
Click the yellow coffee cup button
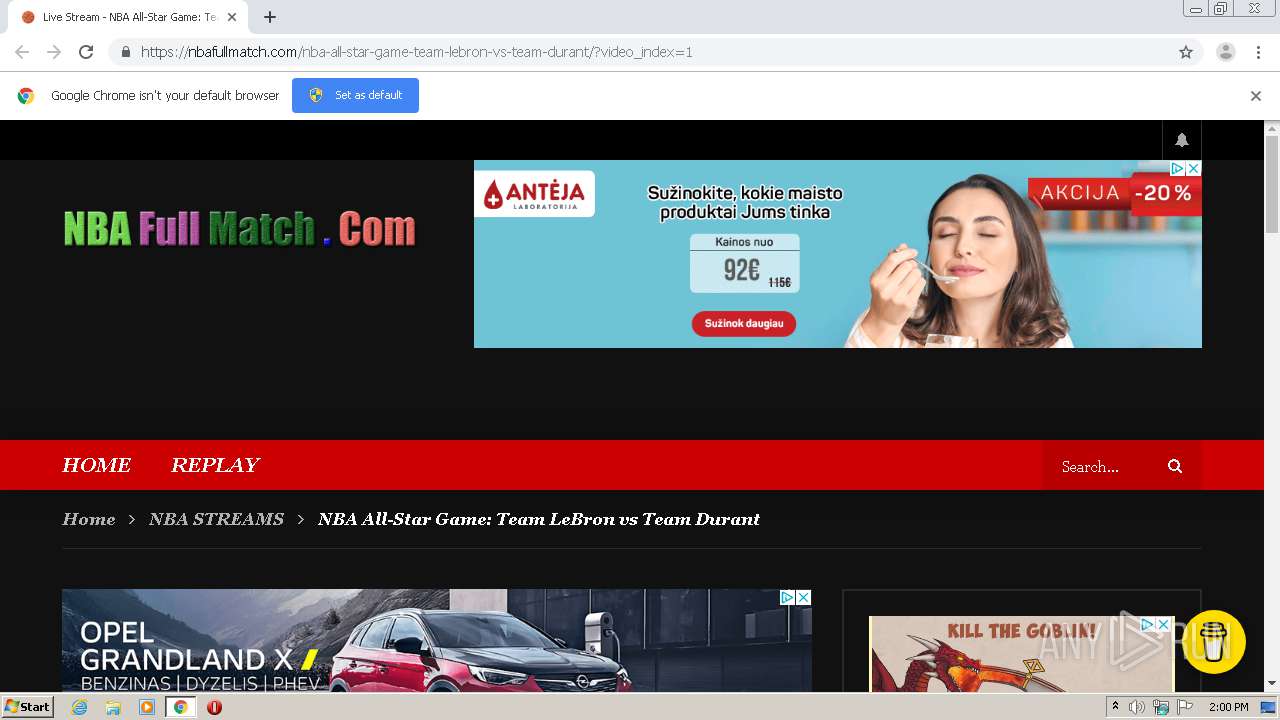[x=1214, y=642]
